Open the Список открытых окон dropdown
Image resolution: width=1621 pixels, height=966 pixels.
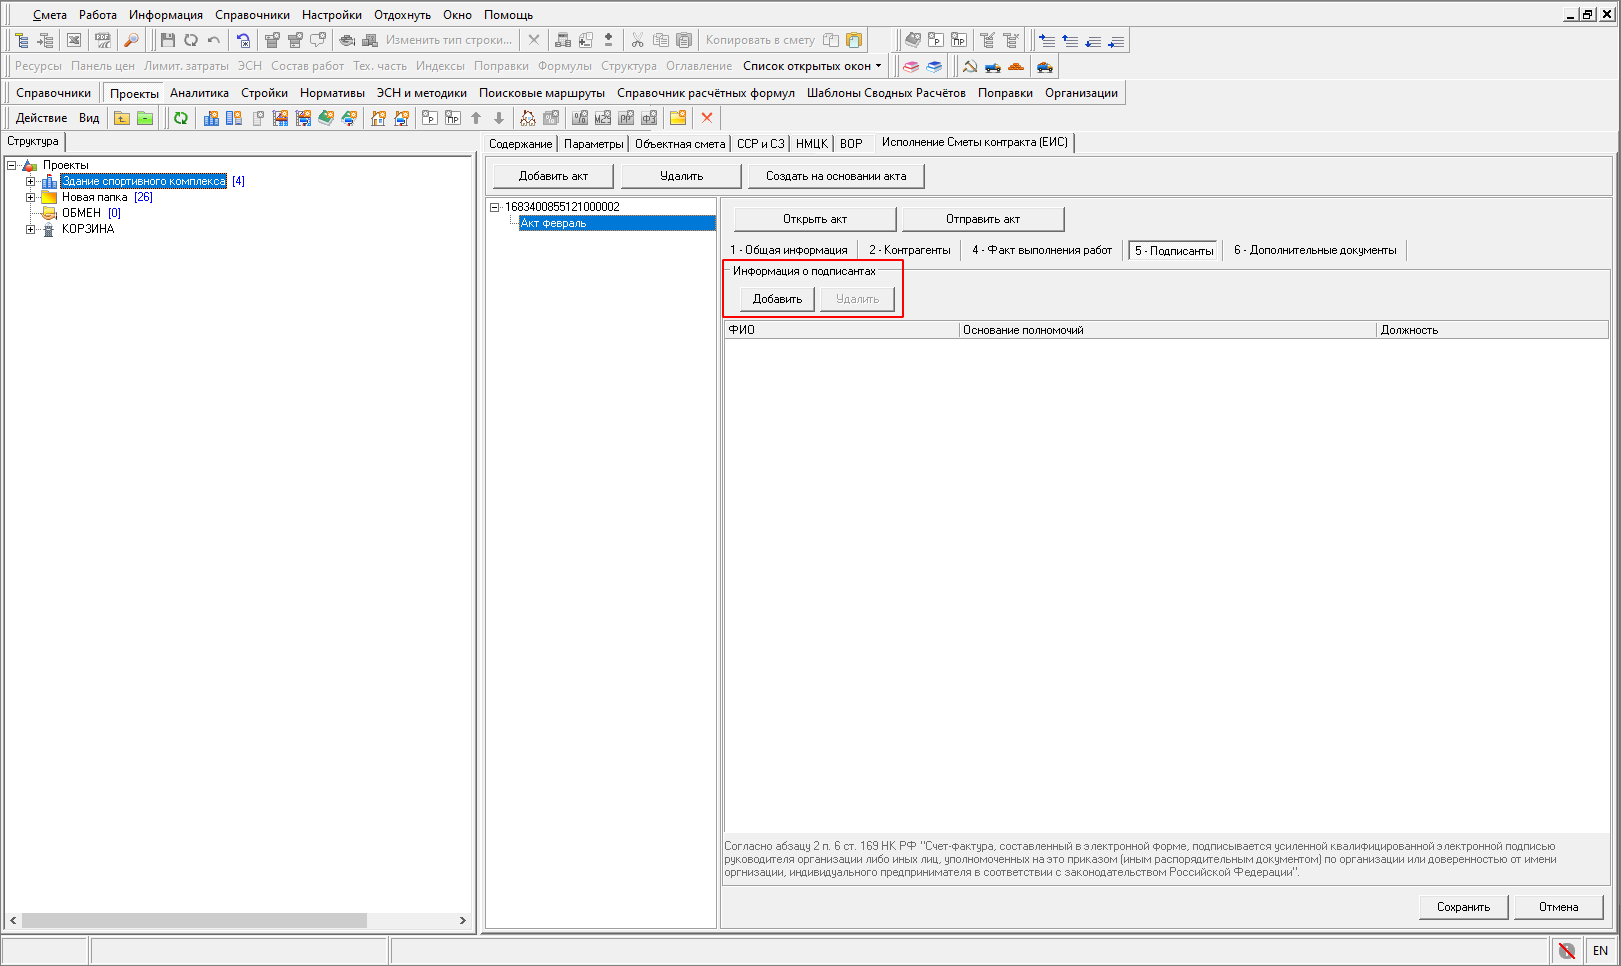pyautogui.click(x=812, y=66)
